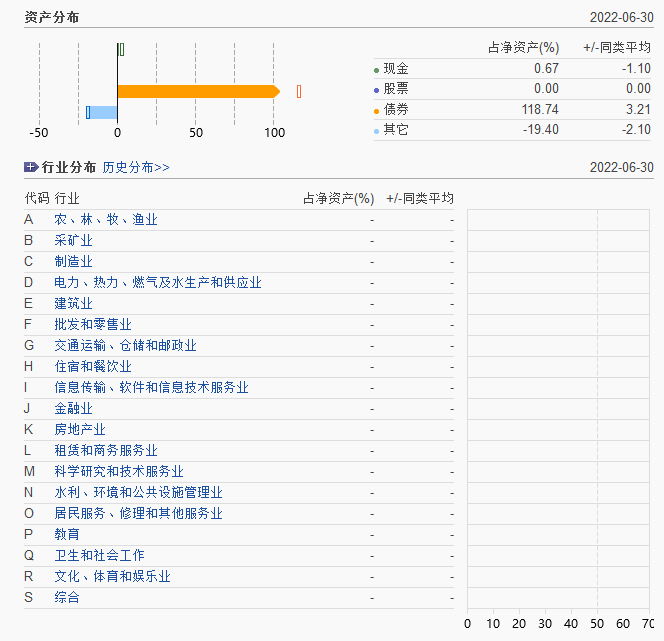Open the 卫生和社会工作 industry link
Screen dimensions: 664x641
click(99, 555)
